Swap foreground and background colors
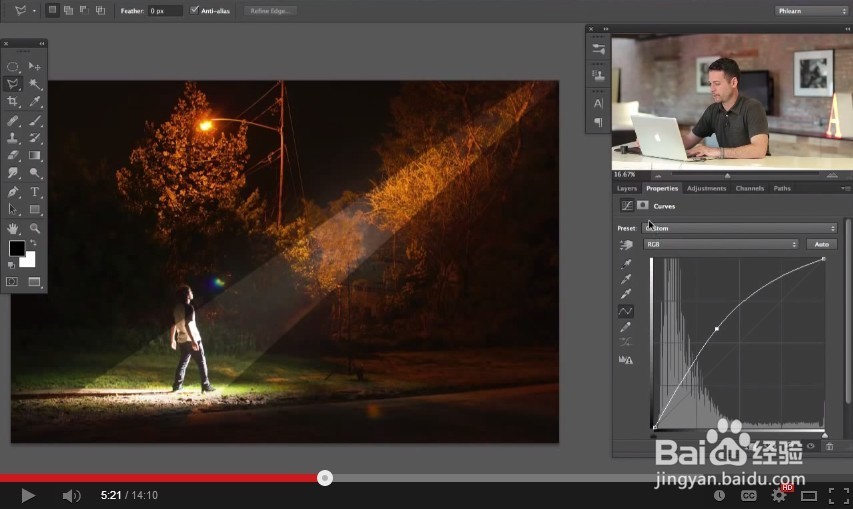This screenshot has height=509, width=853. point(33,243)
